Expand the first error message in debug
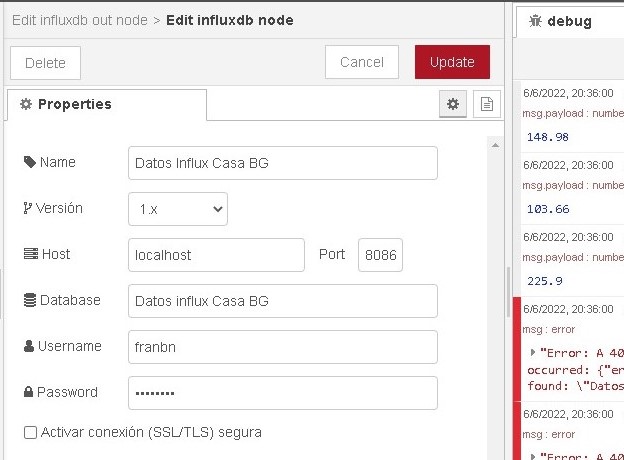624x460 pixels. coord(533,352)
